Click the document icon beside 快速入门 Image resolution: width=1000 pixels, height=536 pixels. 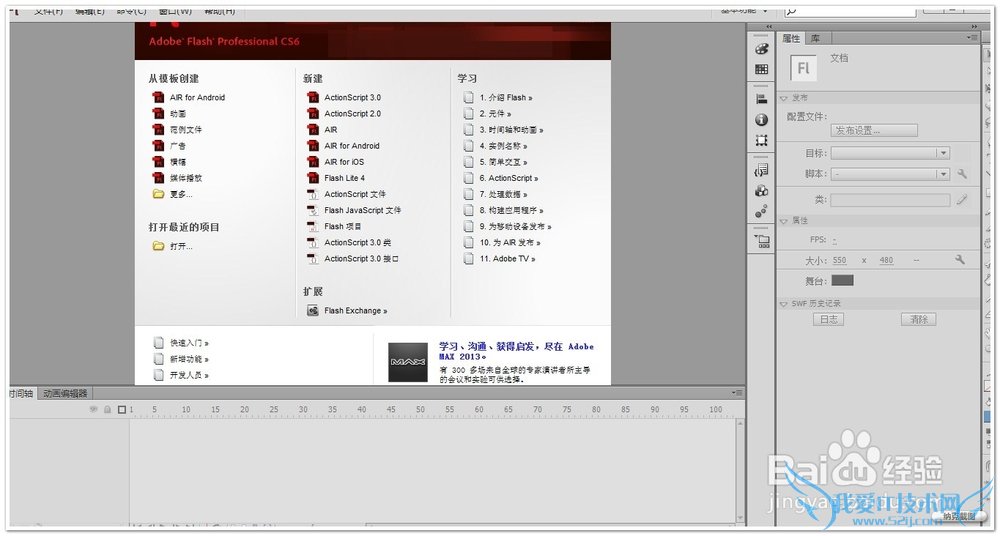(x=158, y=343)
